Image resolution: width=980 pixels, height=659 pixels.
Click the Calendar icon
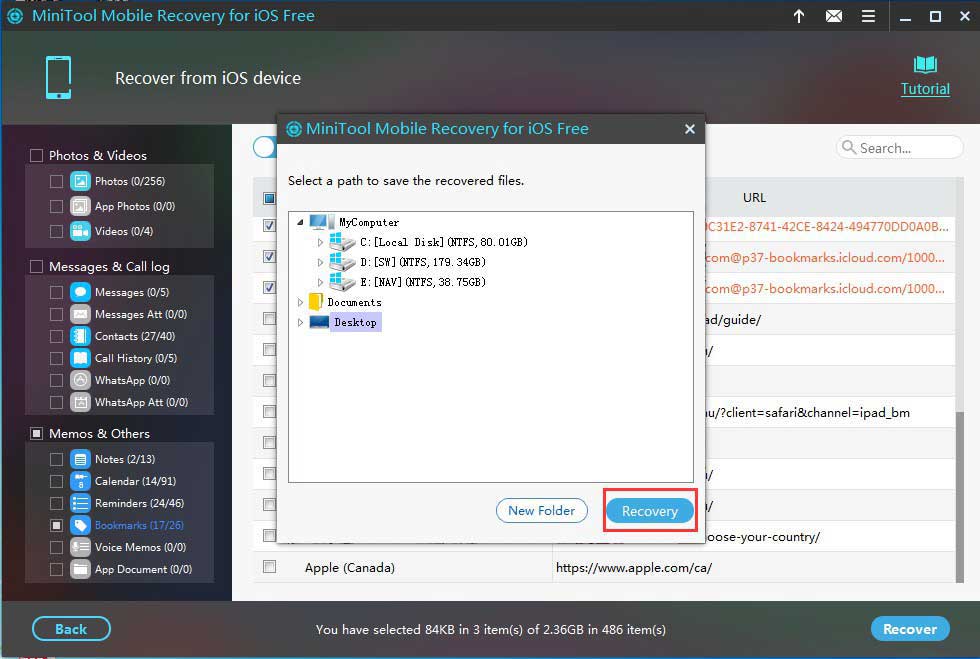point(81,481)
